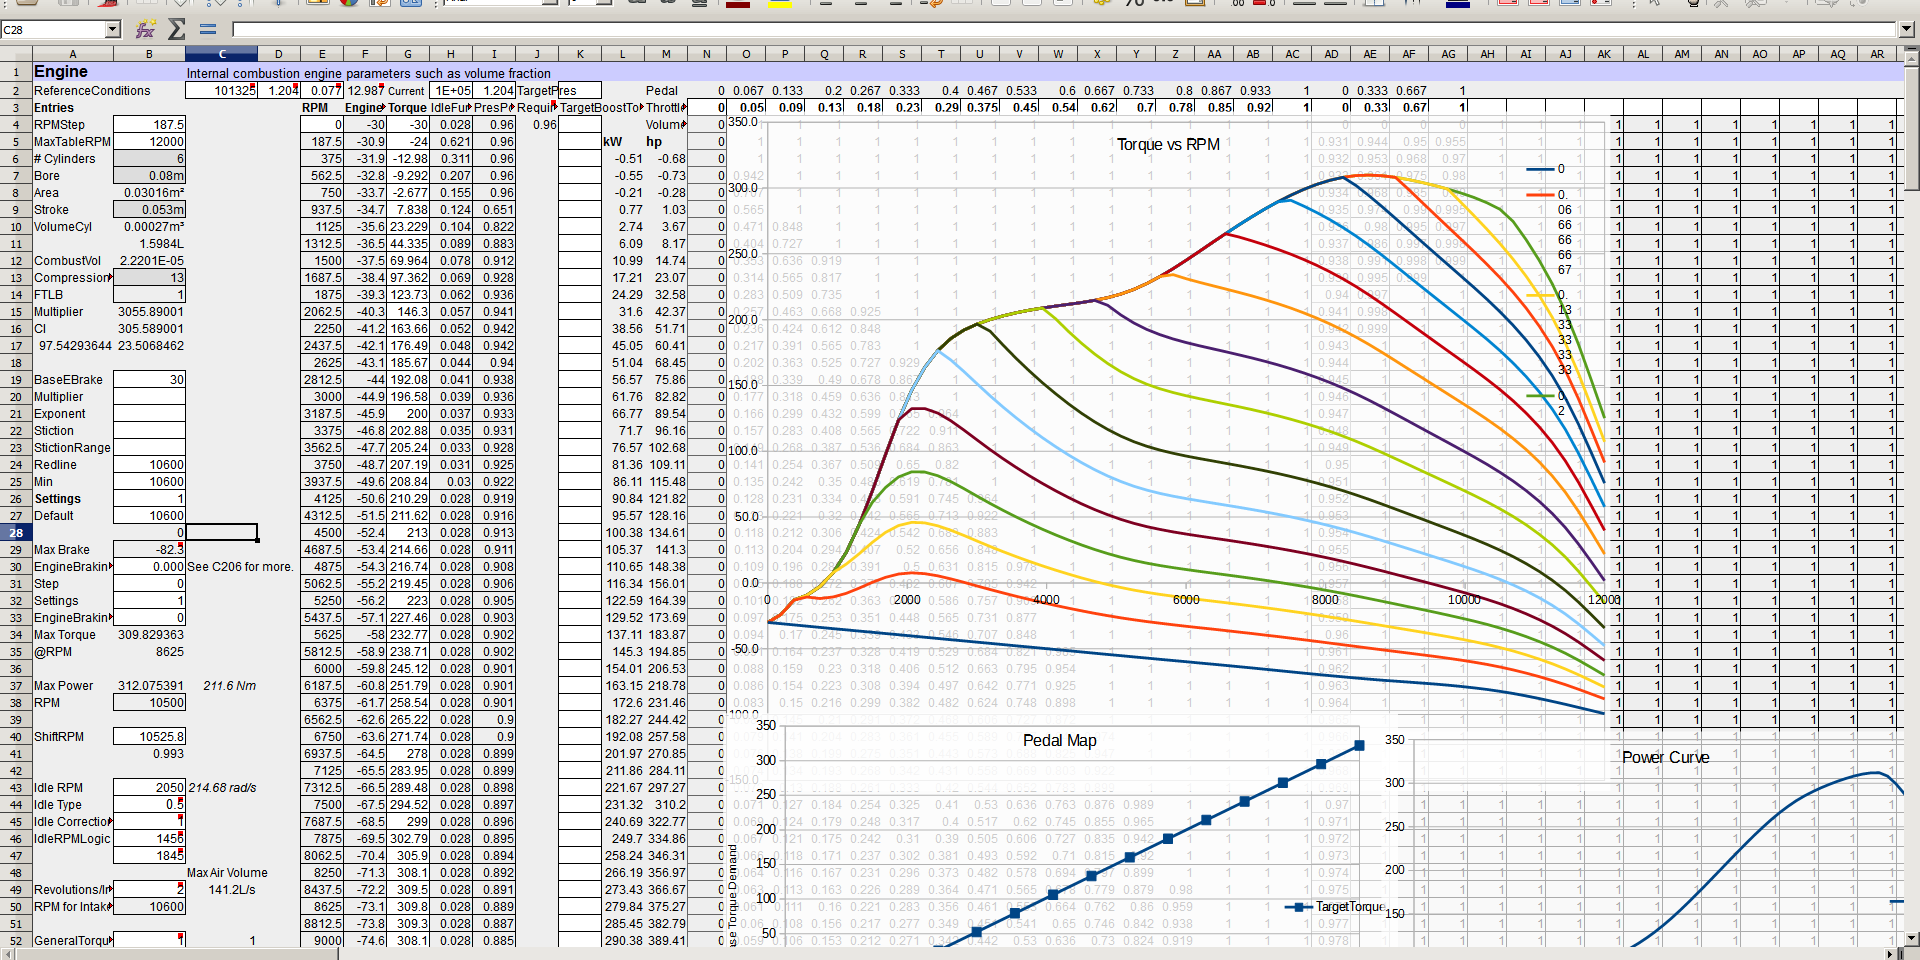The width and height of the screenshot is (1920, 960).
Task: Click the pie chart insert icon
Action: (x=348, y=3)
